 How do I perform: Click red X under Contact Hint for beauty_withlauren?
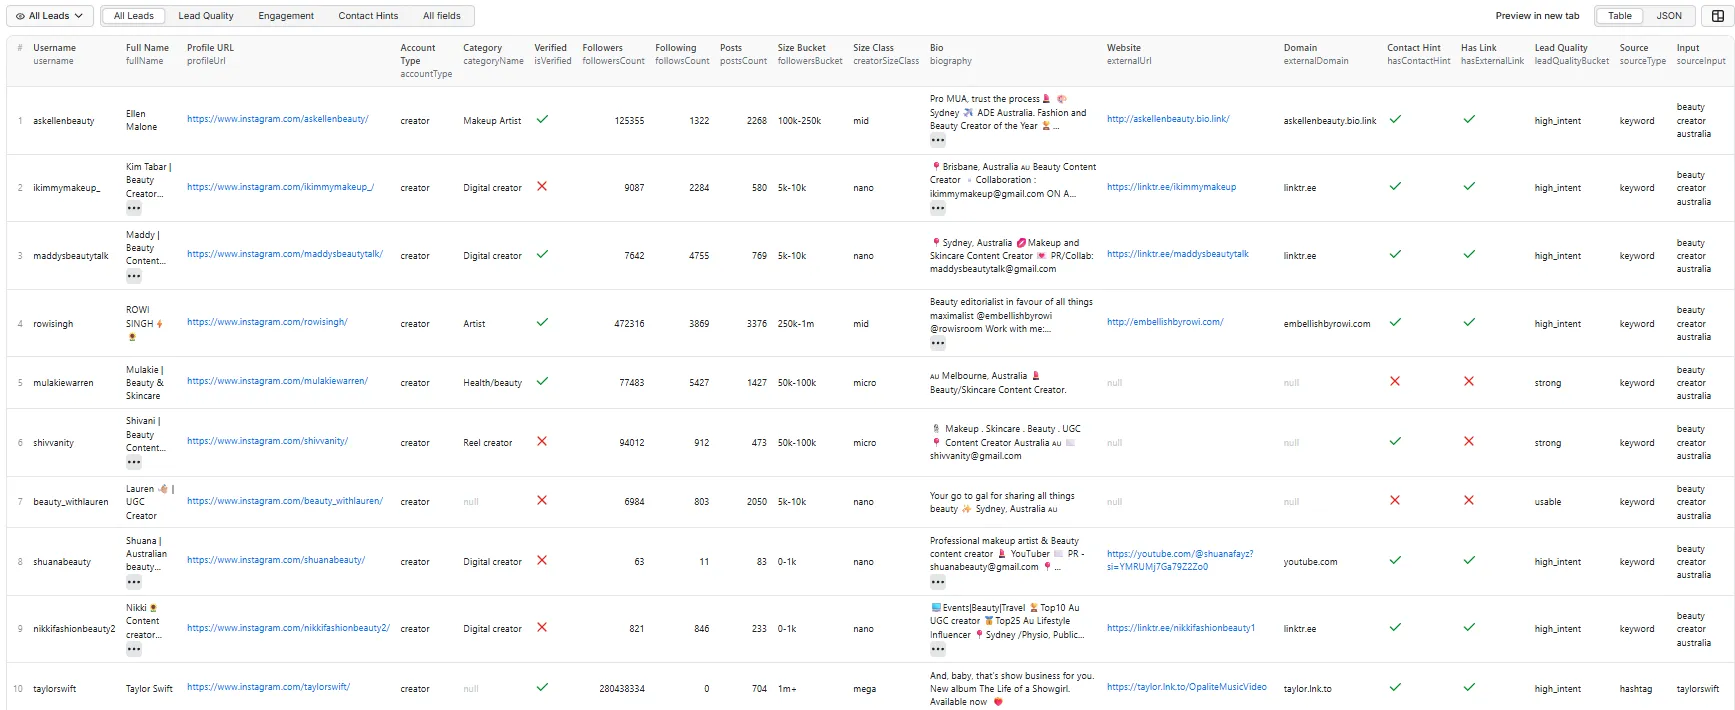(1395, 500)
